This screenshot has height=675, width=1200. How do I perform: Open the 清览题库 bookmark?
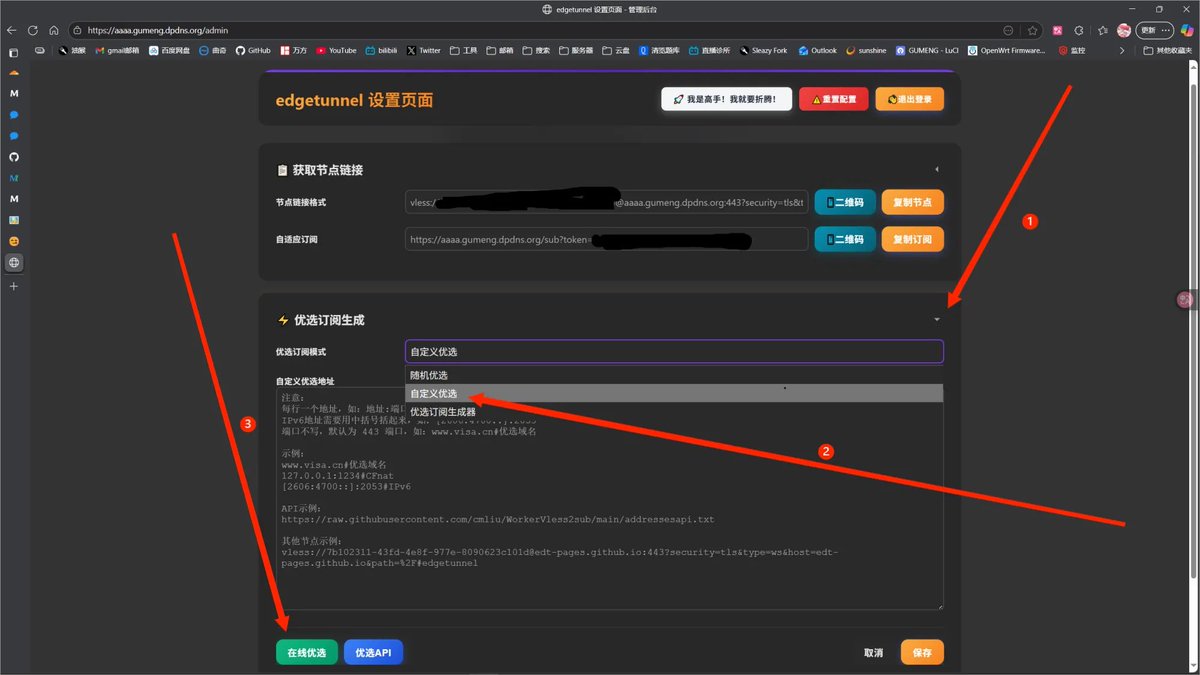tap(660, 50)
